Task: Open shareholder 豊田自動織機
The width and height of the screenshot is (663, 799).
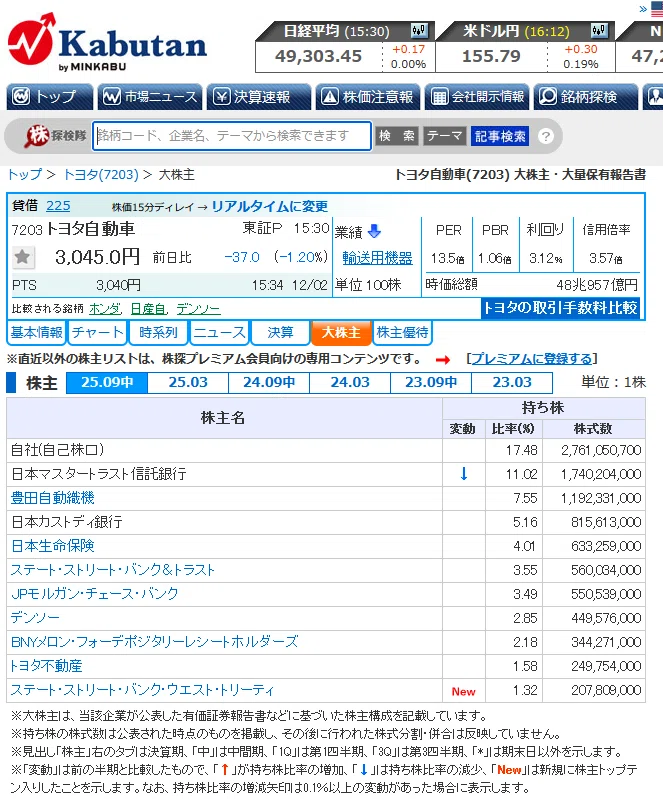Action: [x=53, y=498]
